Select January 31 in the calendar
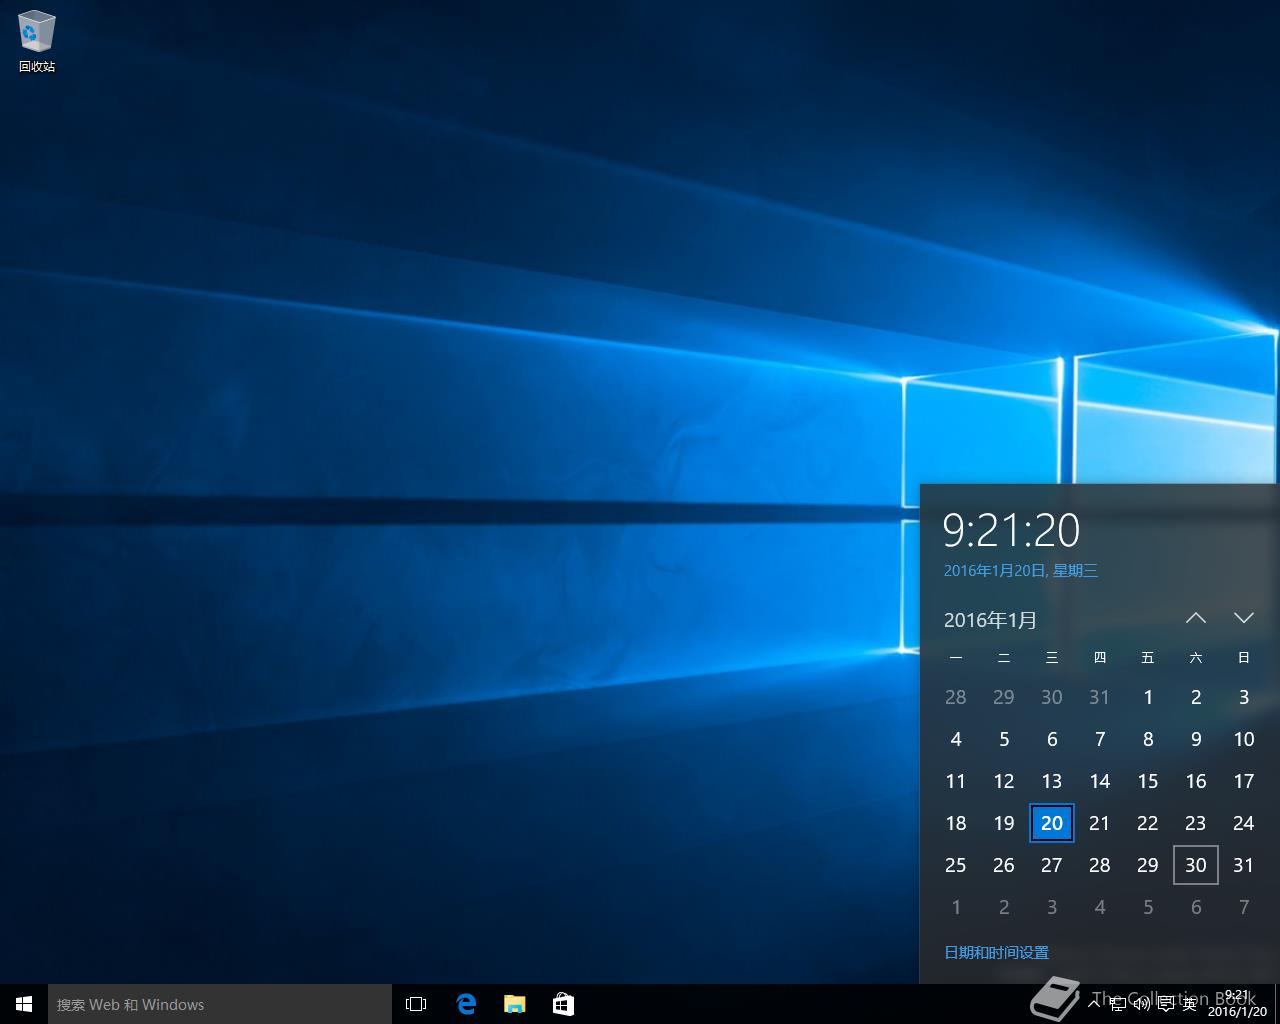The image size is (1280, 1024). [1244, 865]
